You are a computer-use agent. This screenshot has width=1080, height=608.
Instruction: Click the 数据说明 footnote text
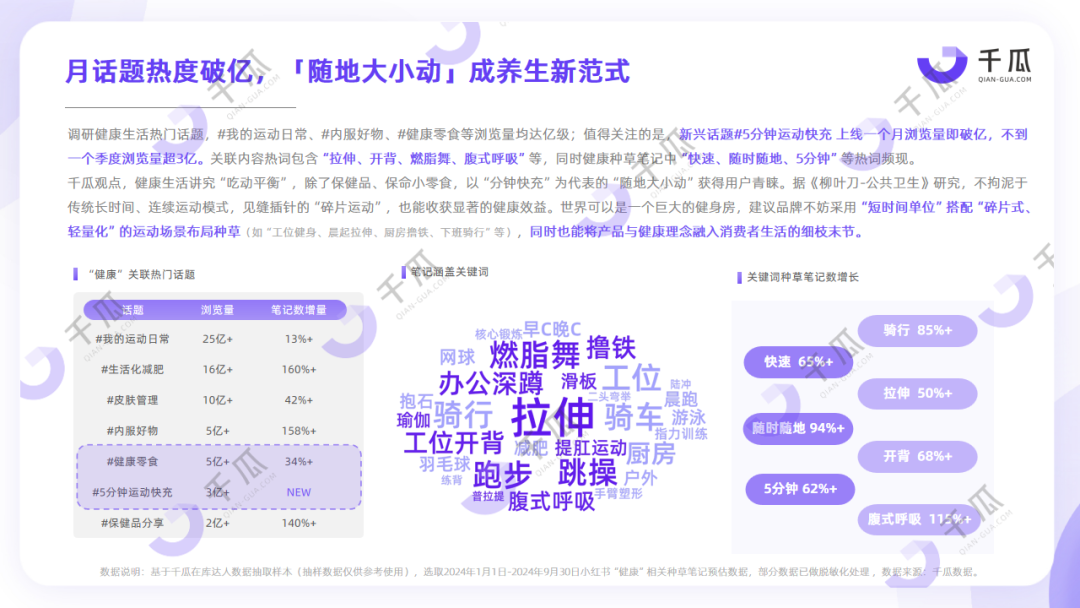(x=540, y=572)
